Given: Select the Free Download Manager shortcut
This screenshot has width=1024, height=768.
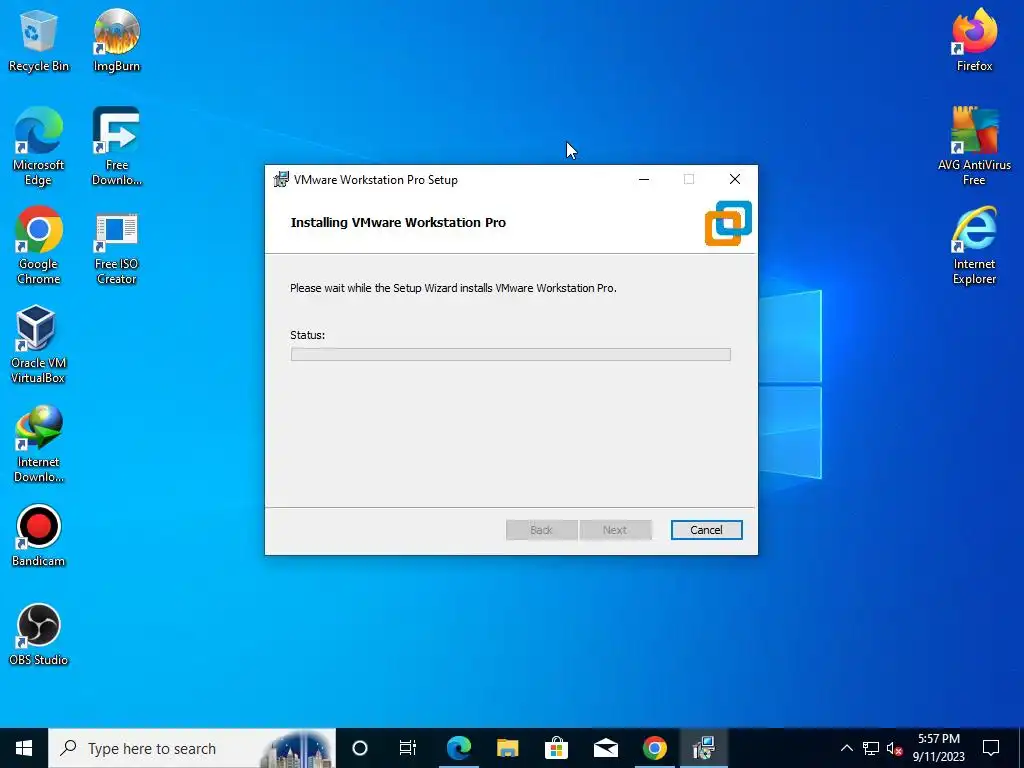Looking at the screenshot, I should (116, 146).
